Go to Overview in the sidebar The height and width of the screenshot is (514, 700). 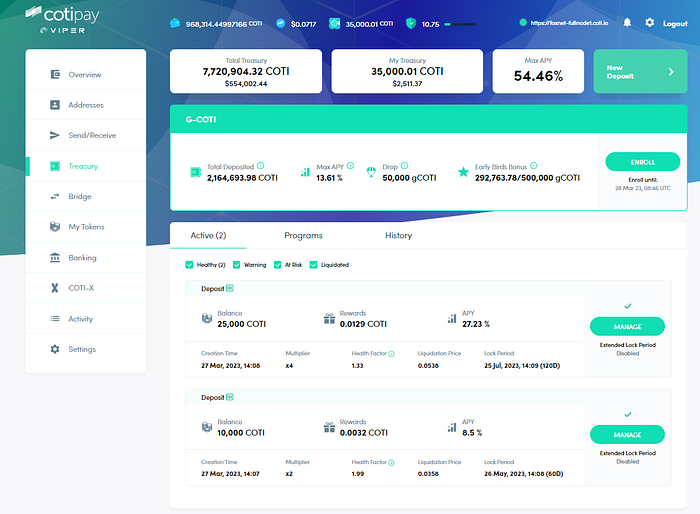coord(86,75)
